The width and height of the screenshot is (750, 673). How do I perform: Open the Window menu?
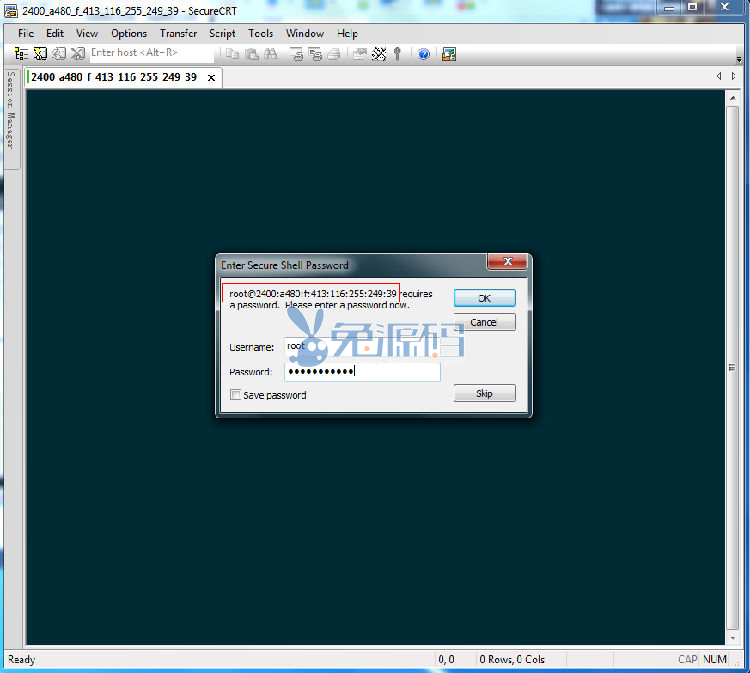point(305,33)
